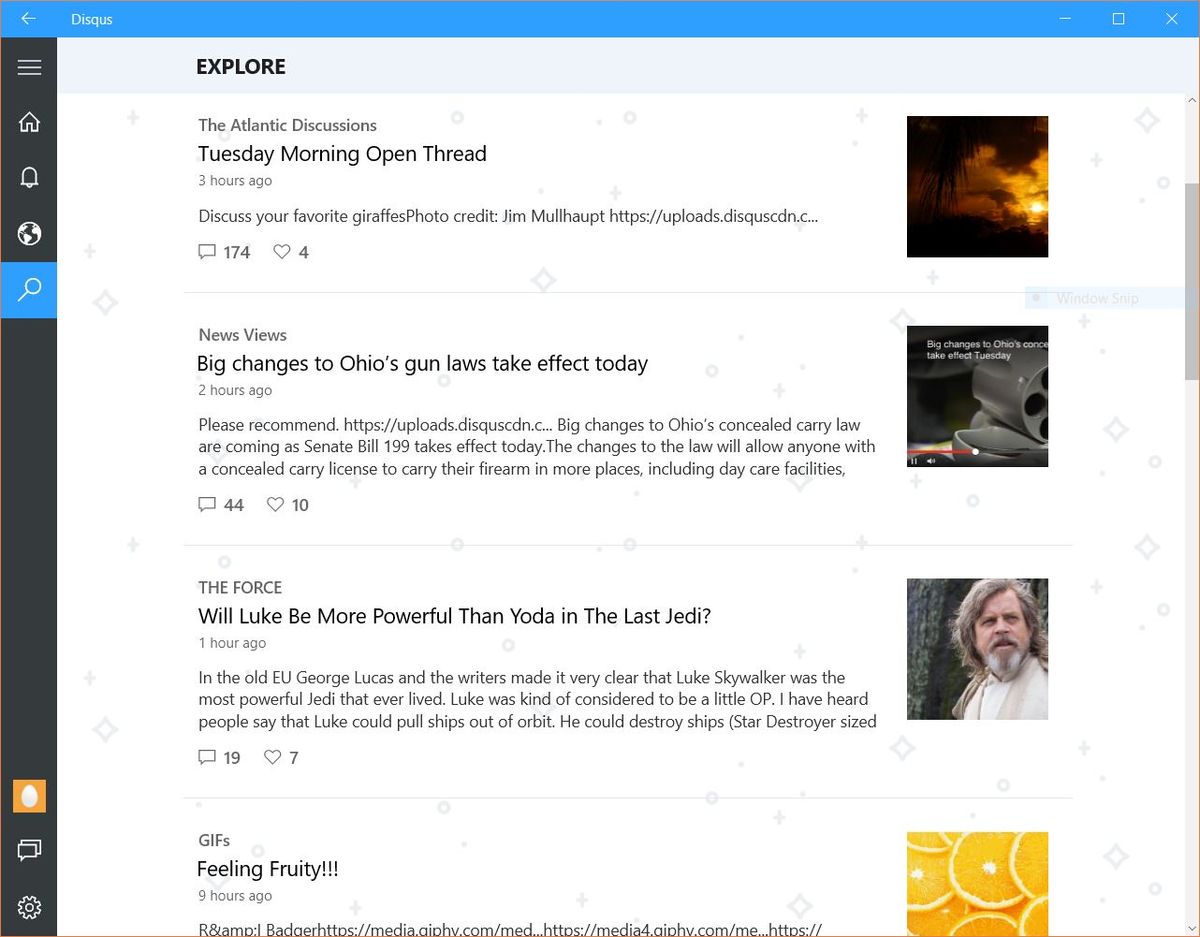The height and width of the screenshot is (937, 1200).
Task: Open the sunset thumbnail image
Action: click(977, 186)
